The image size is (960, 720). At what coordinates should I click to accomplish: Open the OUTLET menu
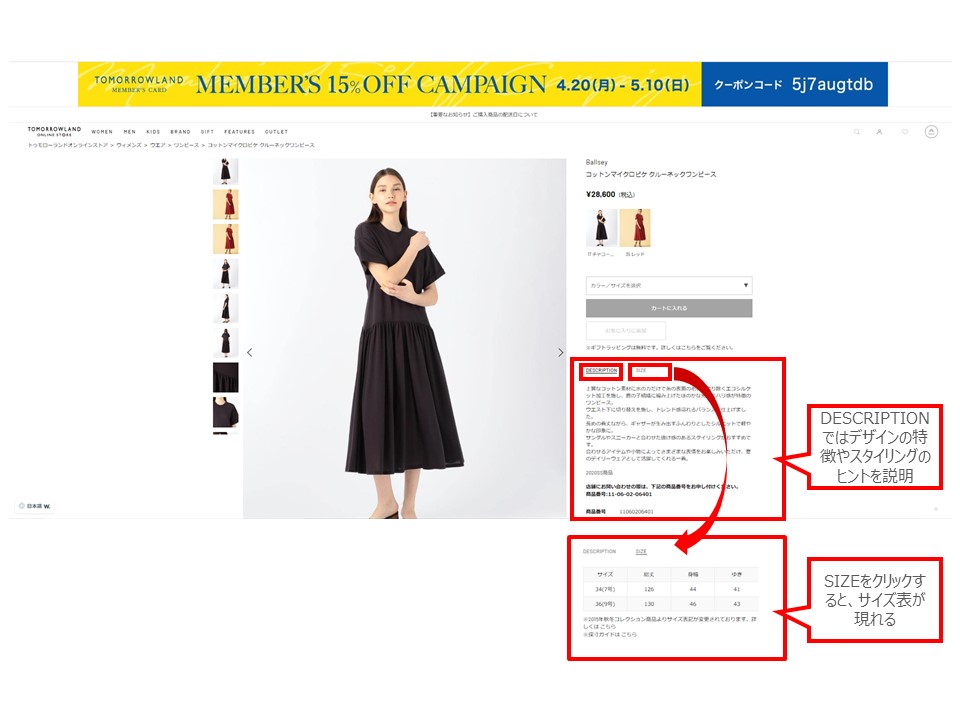(x=276, y=132)
